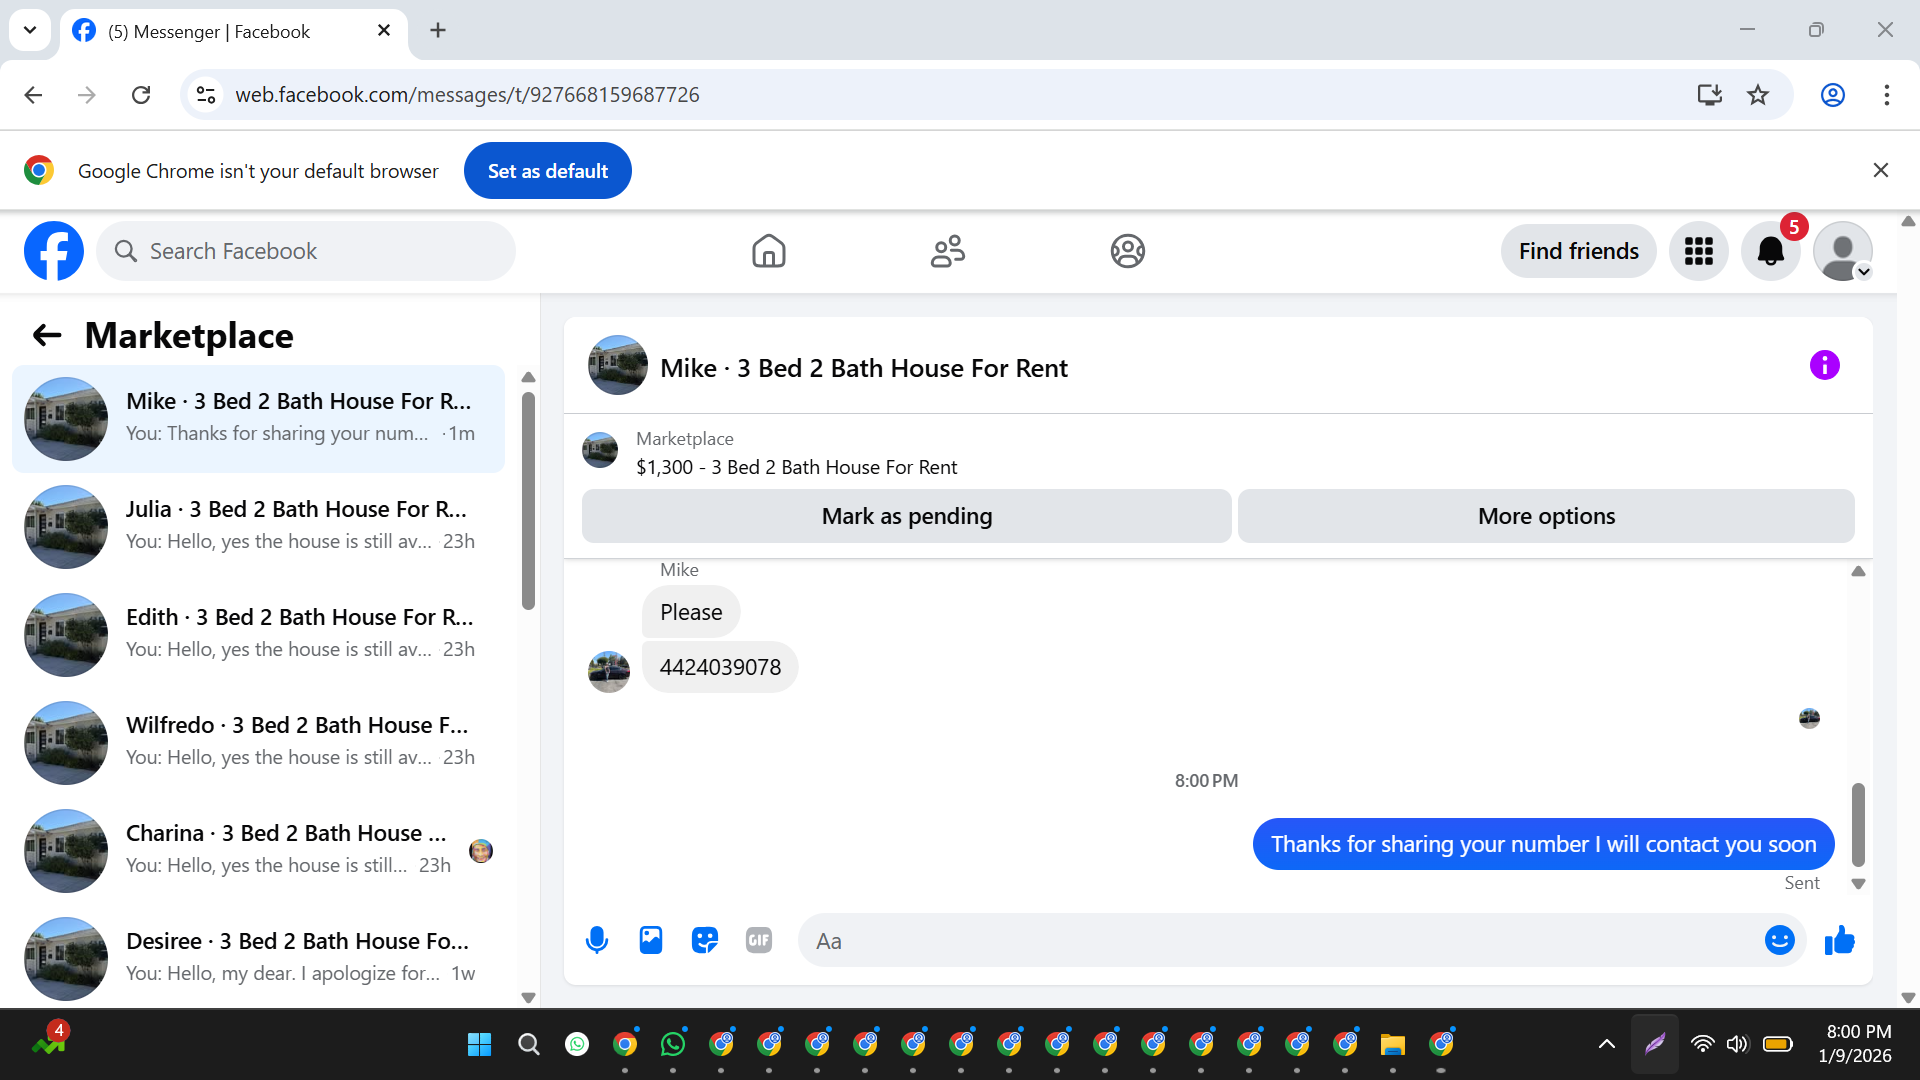The width and height of the screenshot is (1920, 1080).
Task: Click More options button
Action: pyautogui.click(x=1546, y=516)
